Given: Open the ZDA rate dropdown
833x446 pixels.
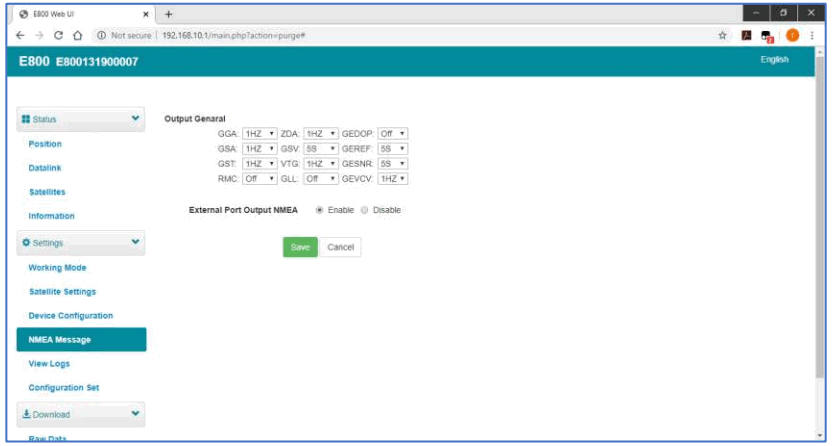Looking at the screenshot, I should (321, 134).
